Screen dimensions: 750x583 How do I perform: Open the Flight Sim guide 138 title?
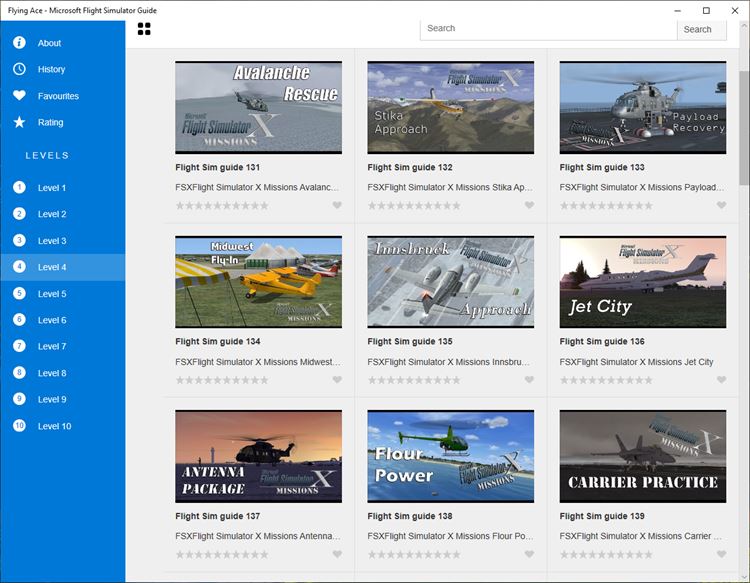tap(410, 516)
